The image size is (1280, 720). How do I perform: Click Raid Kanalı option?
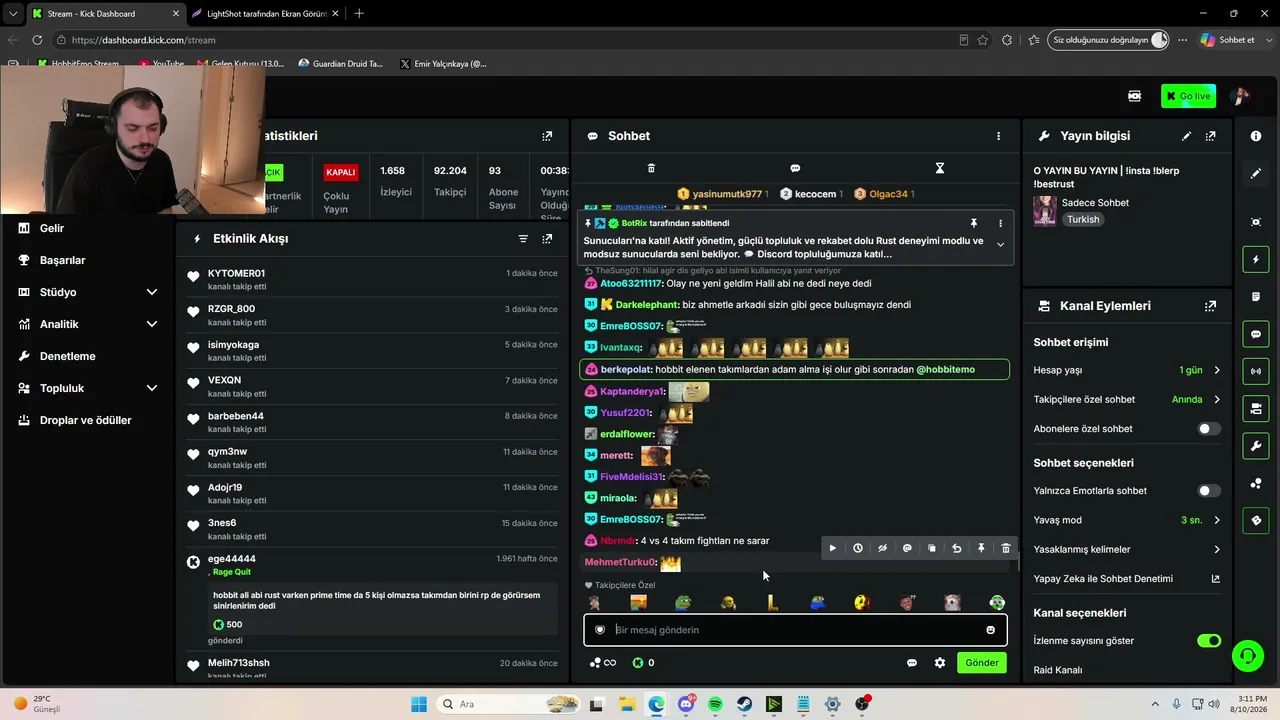(x=1058, y=670)
